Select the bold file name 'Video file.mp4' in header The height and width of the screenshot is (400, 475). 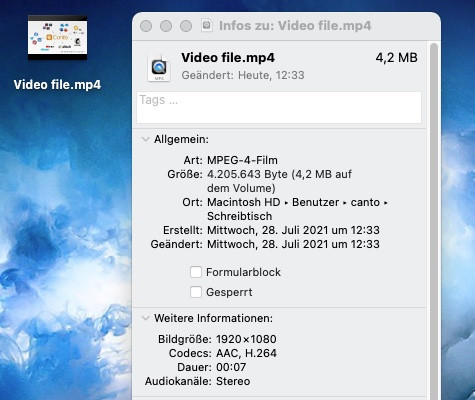228,58
